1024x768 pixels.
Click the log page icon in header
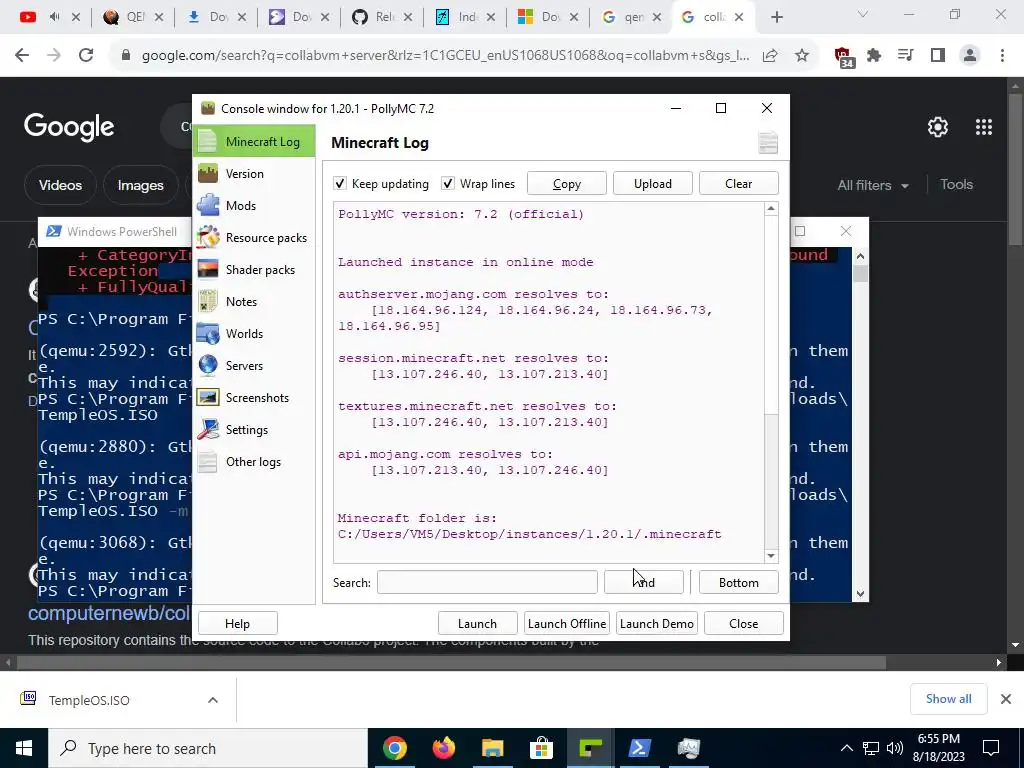[768, 142]
